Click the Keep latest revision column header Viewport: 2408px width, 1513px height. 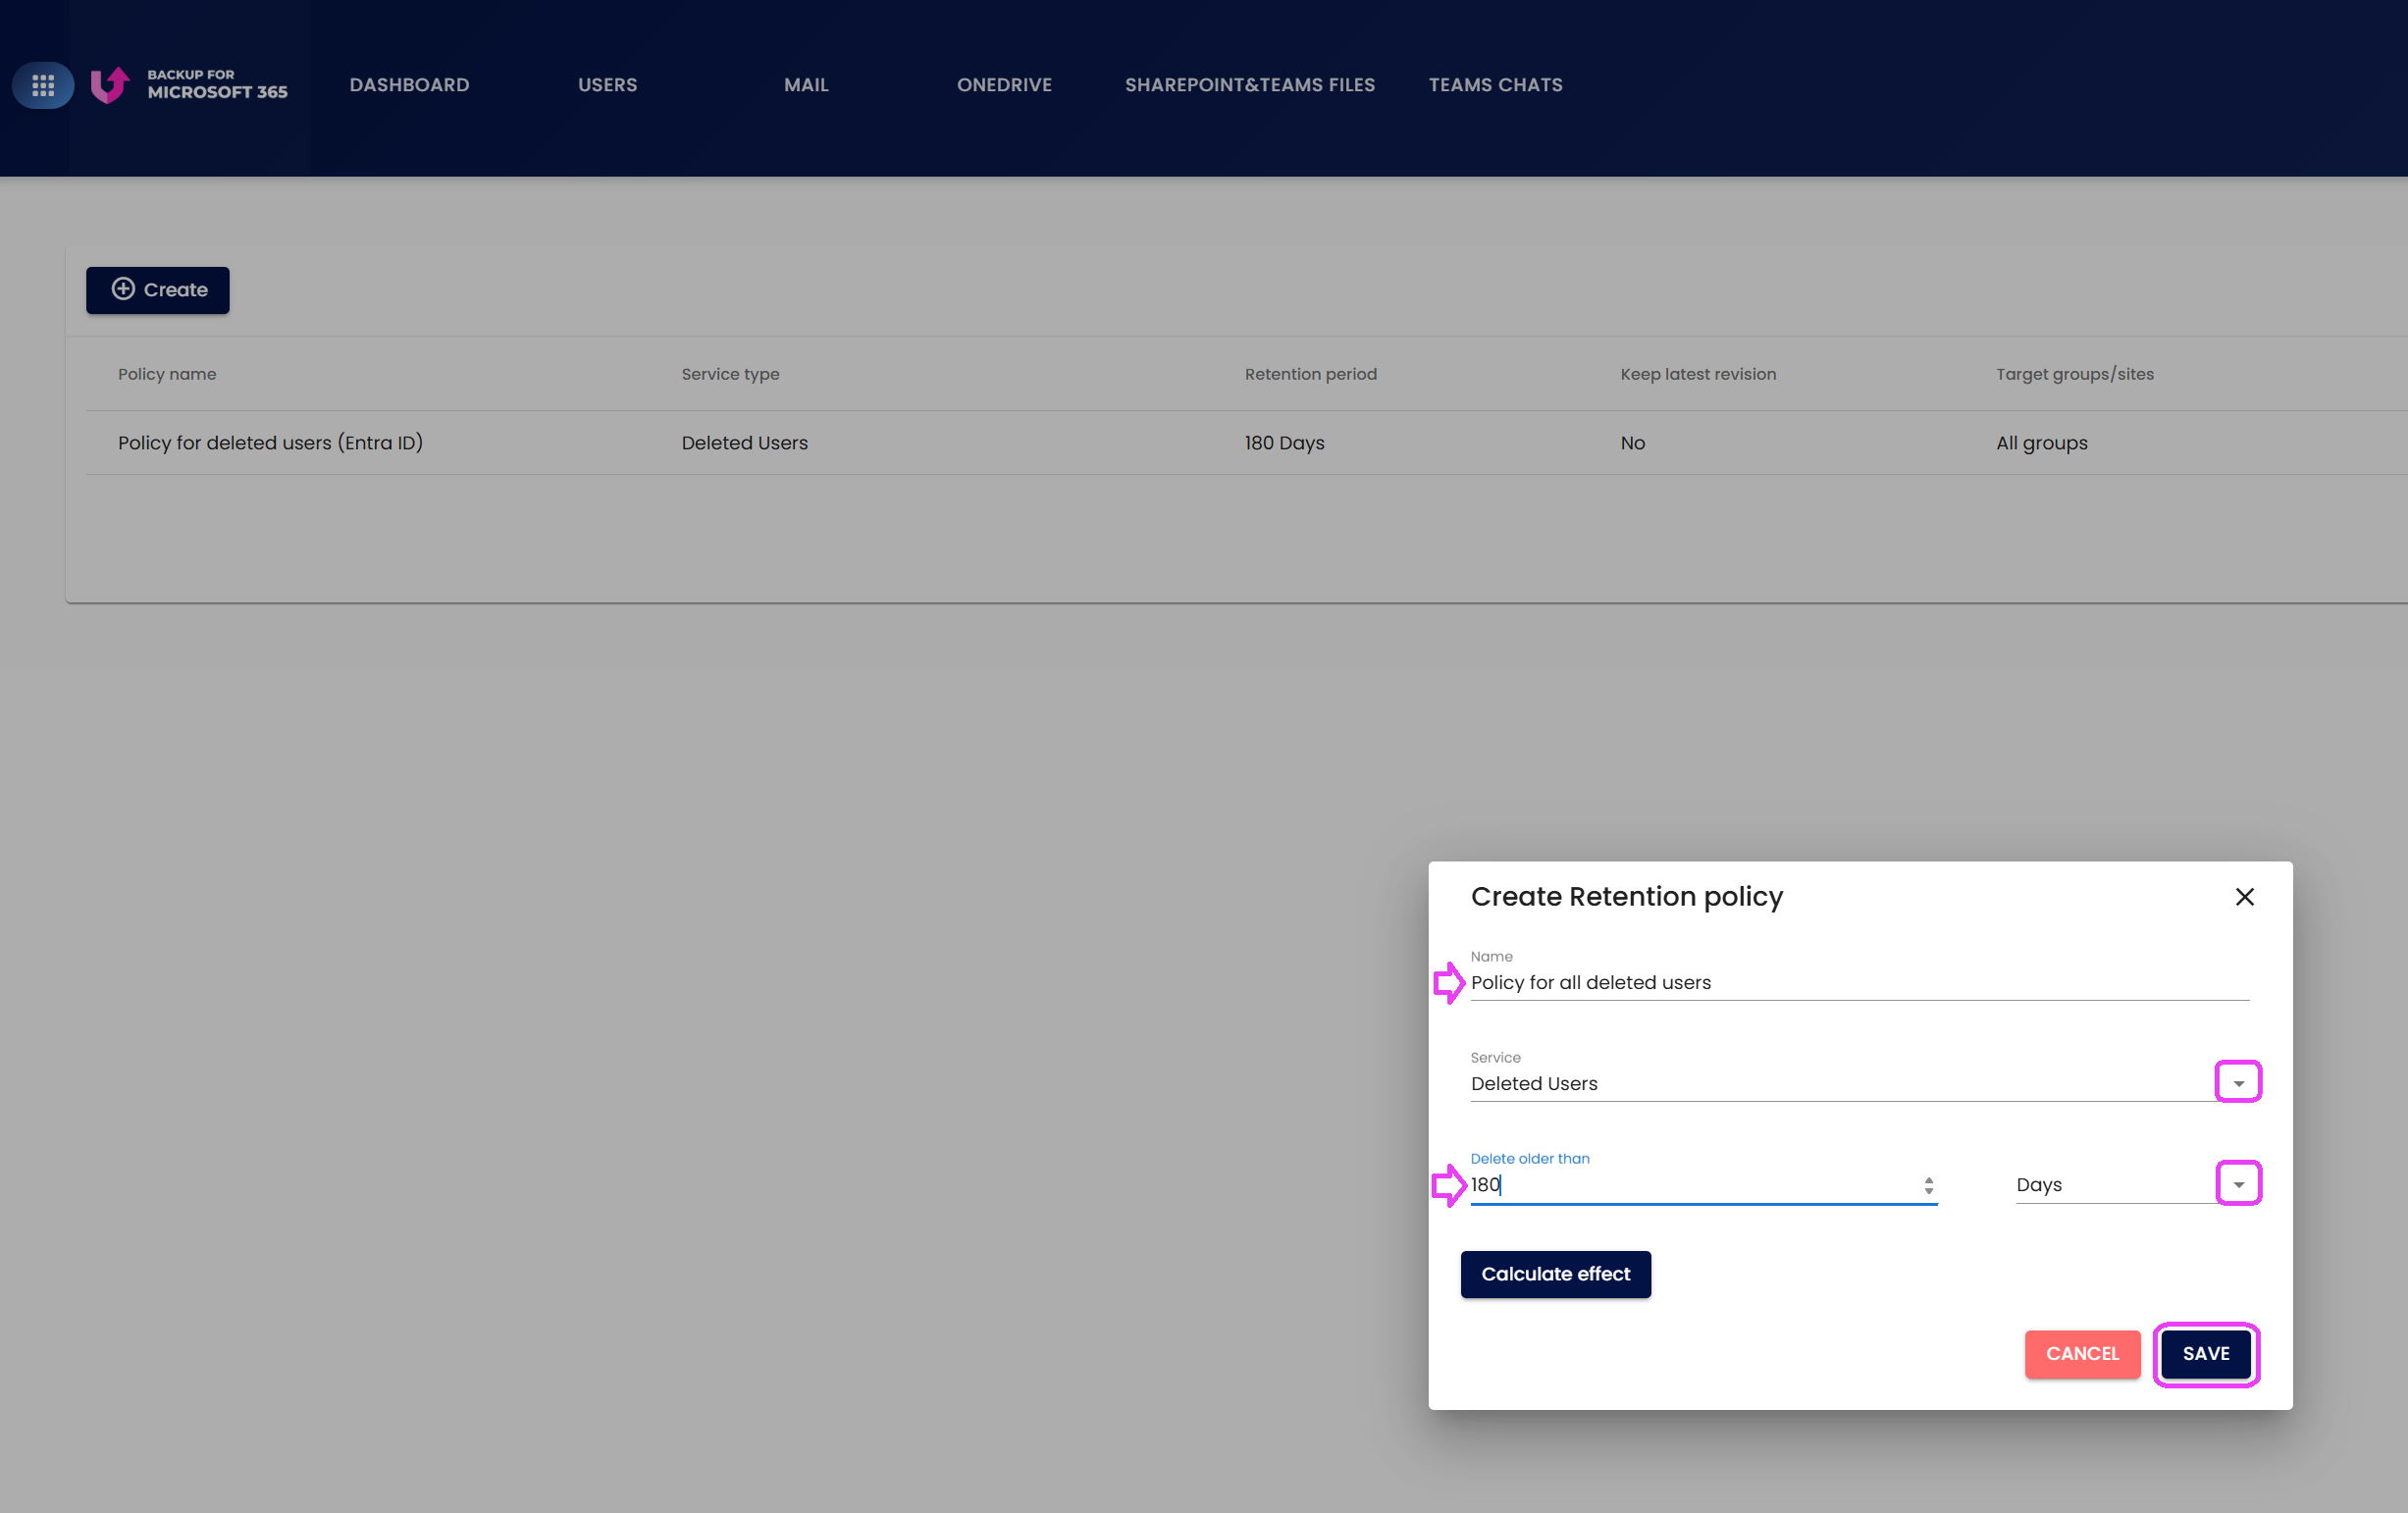coord(1698,374)
